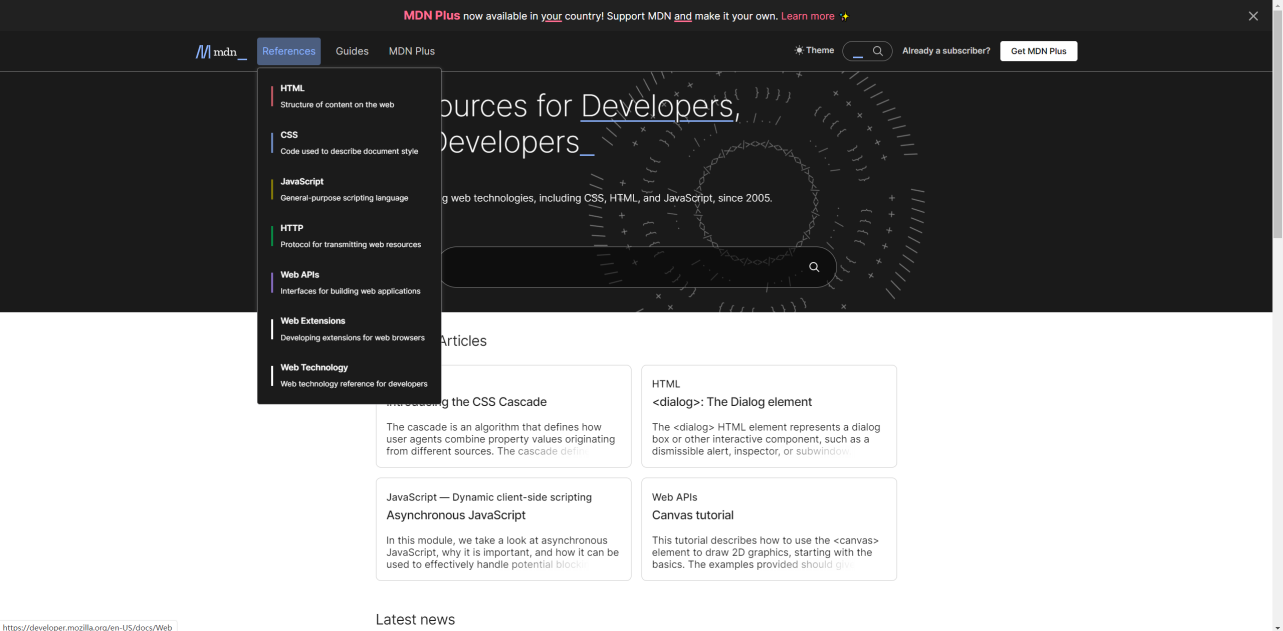The width and height of the screenshot is (1283, 631).
Task: Click the HTML tag on Dialog card
Action: pyautogui.click(x=666, y=384)
